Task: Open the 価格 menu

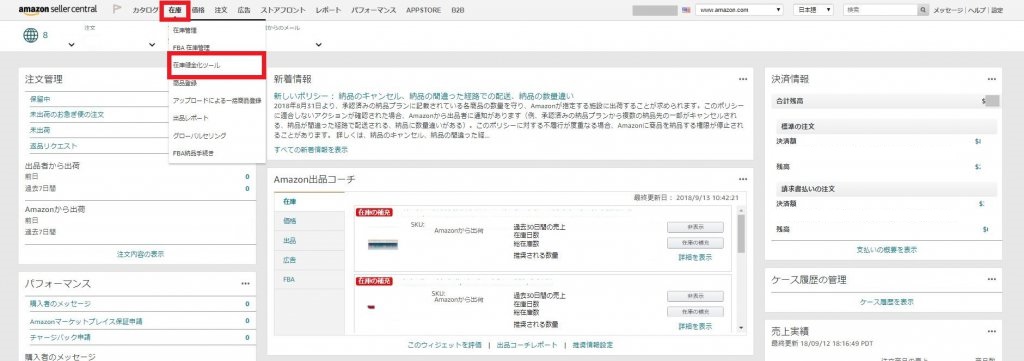Action: 198,10
